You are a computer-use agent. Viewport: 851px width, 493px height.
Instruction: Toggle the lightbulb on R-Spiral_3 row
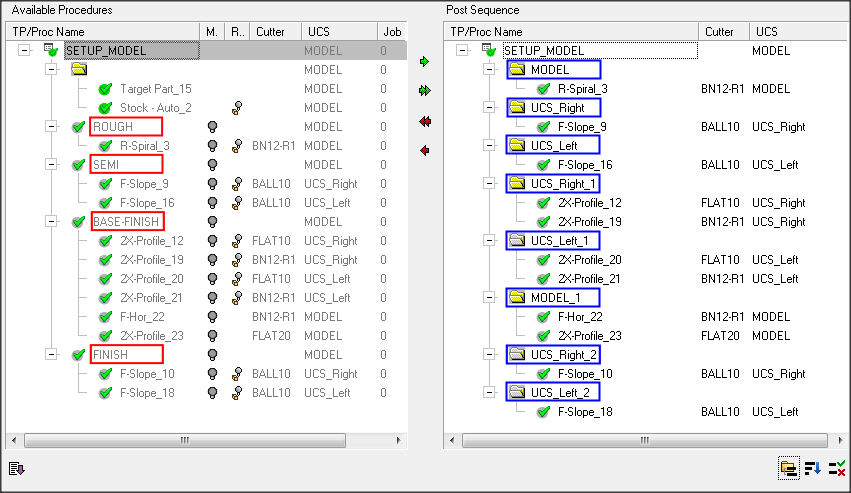click(212, 146)
